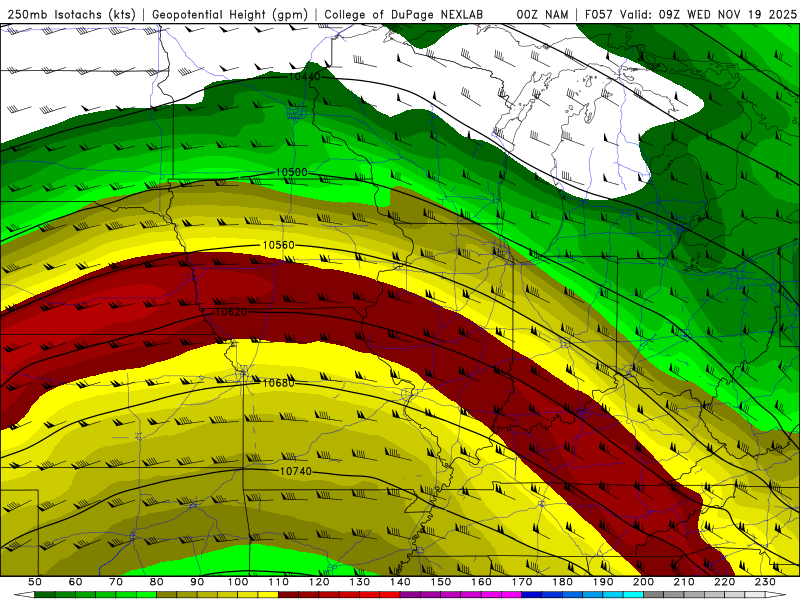Click the 160 value on the color scale
Viewport: 800px width, 600px height.
[481, 582]
